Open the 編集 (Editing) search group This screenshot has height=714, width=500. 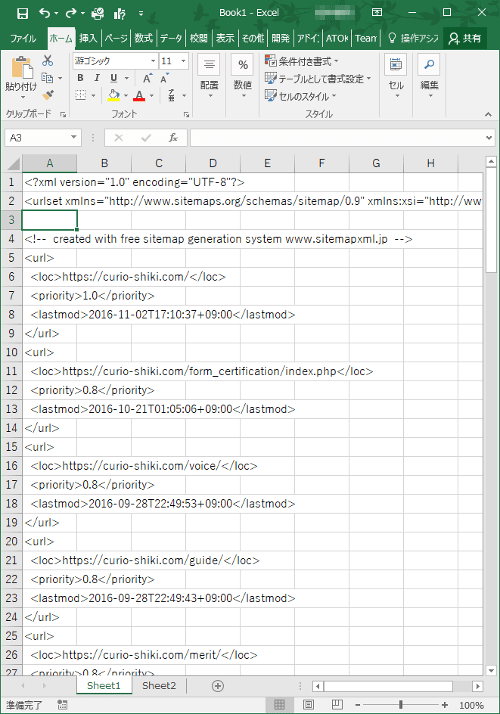click(x=429, y=76)
